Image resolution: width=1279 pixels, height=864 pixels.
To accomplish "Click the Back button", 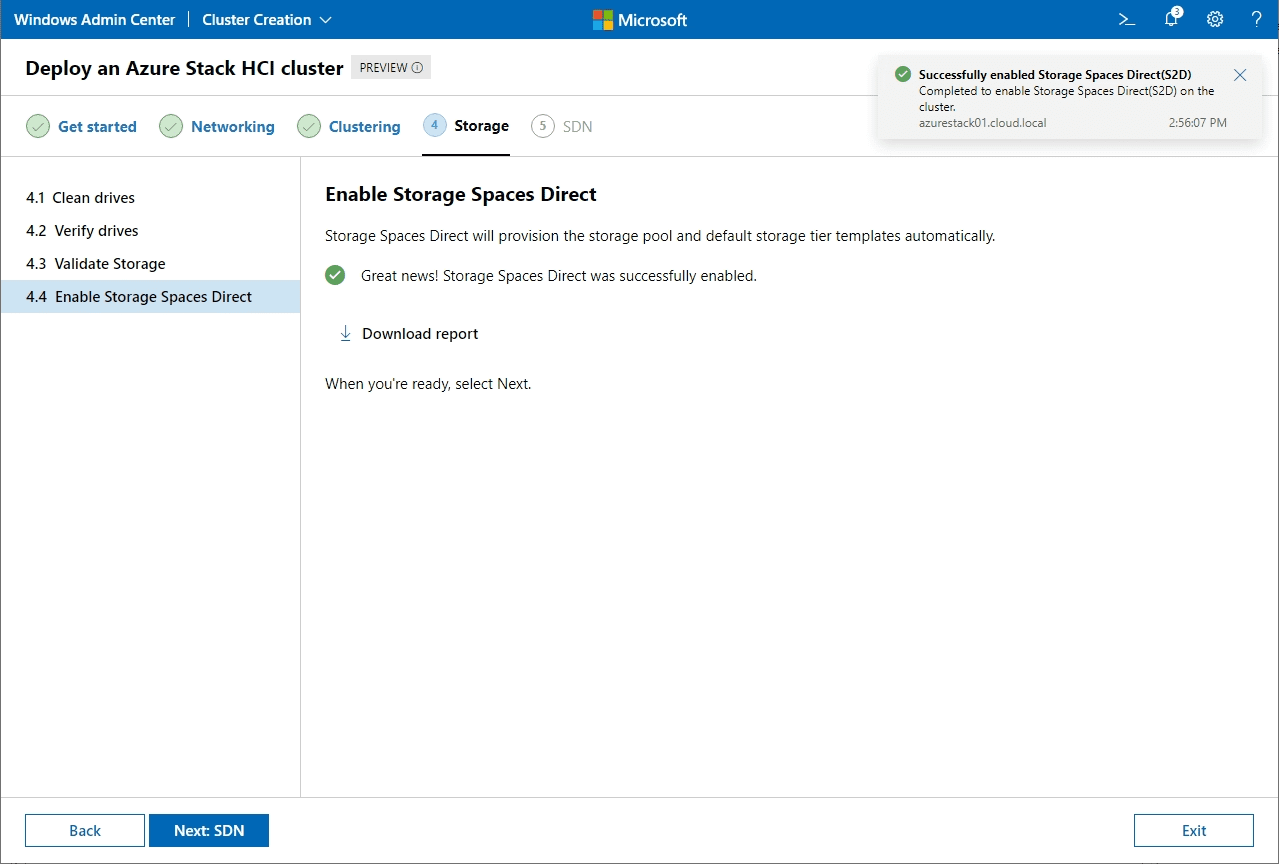I will coord(85,830).
